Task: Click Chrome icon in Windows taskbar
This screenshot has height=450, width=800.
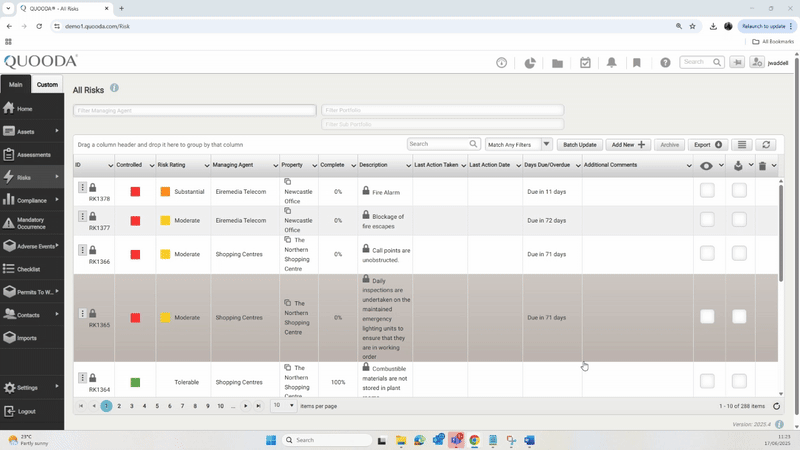Action: (x=474, y=440)
